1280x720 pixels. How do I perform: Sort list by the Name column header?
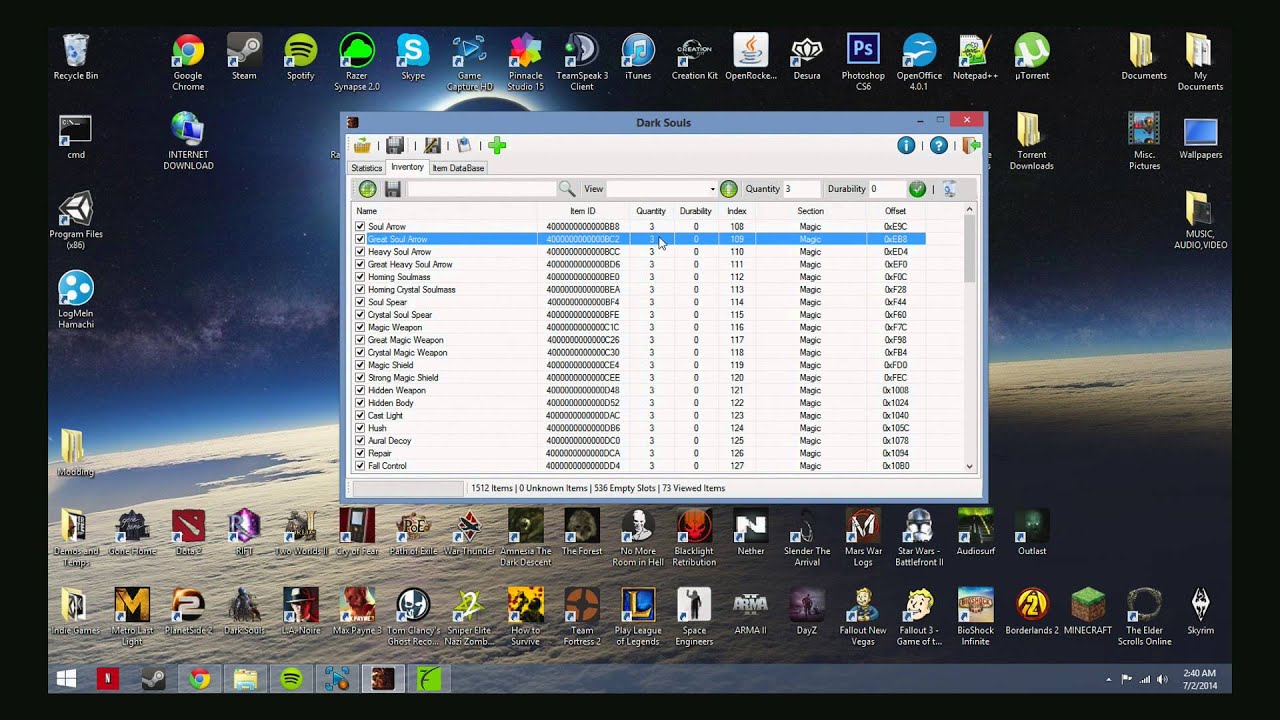point(445,211)
